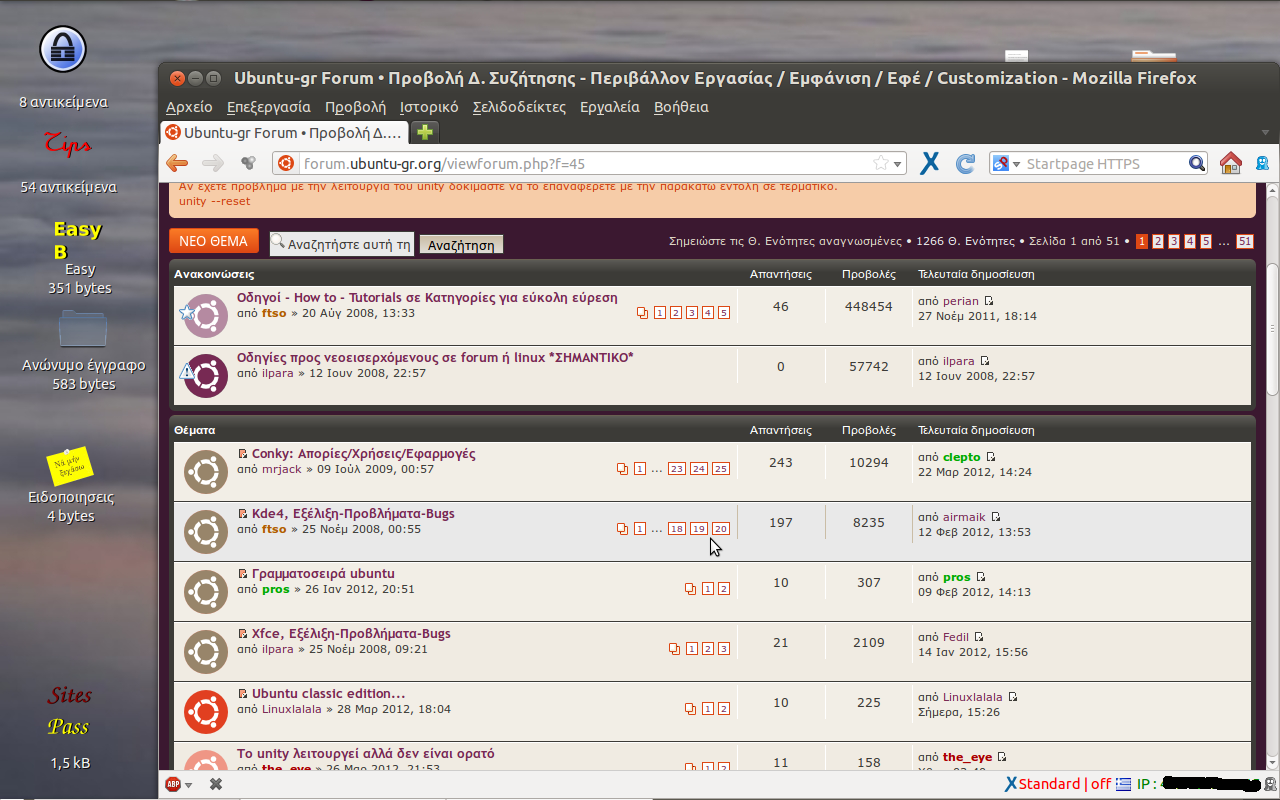Open the KeePassX lock icon on the desktop
Screen dimensions: 1280x800
63,50
